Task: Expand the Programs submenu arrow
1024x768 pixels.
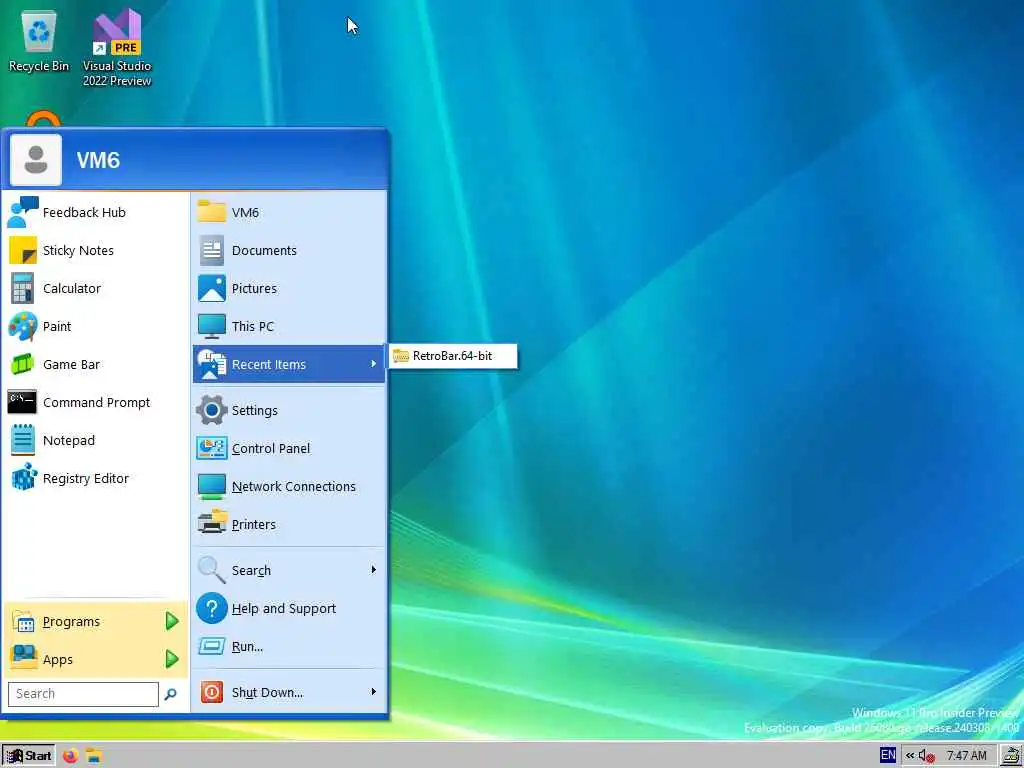Action: [x=172, y=621]
